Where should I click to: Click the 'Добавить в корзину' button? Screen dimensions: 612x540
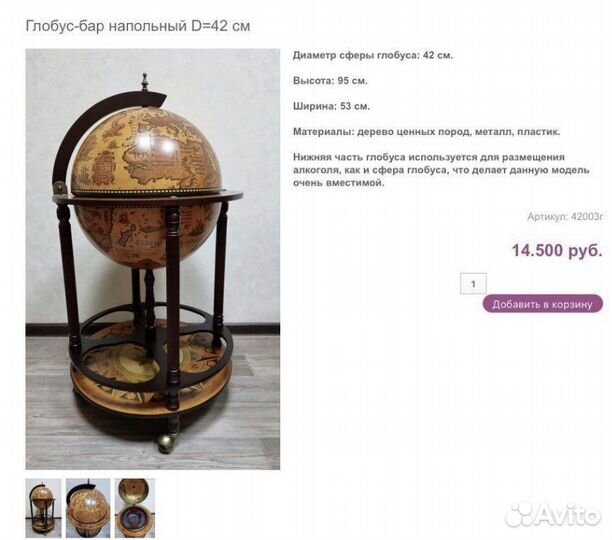coord(543,304)
